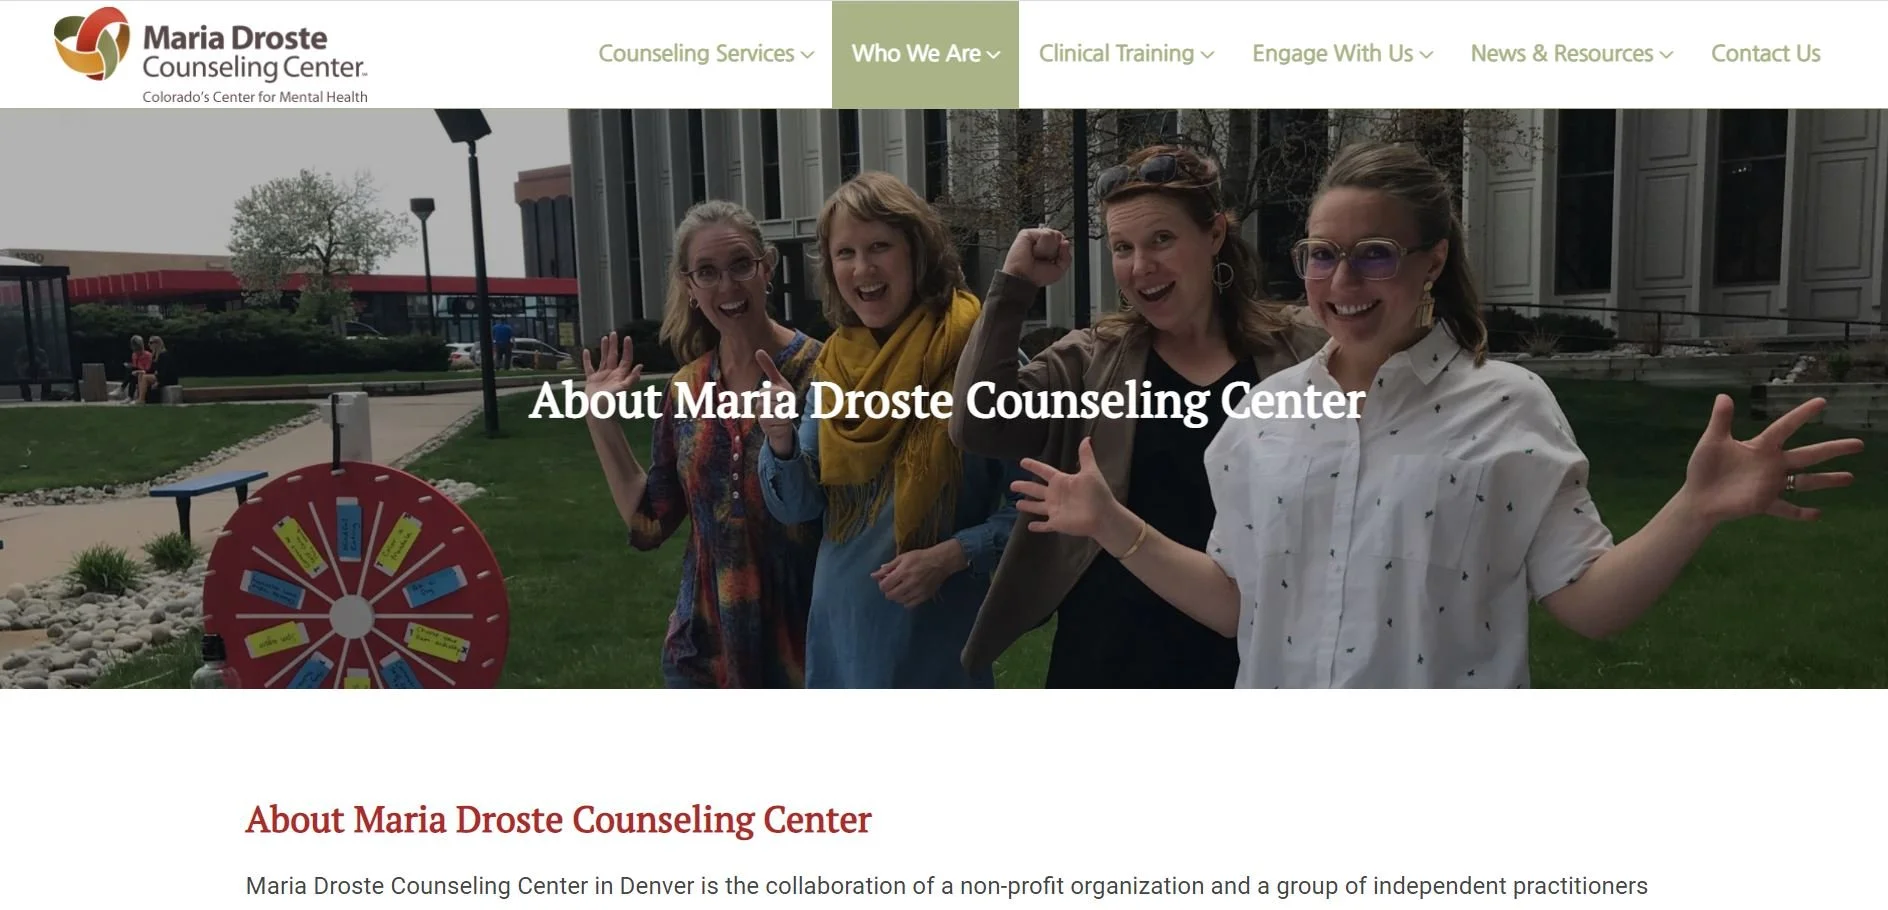The image size is (1888, 910).
Task: Open the Counseling Services menu
Action: (x=706, y=54)
